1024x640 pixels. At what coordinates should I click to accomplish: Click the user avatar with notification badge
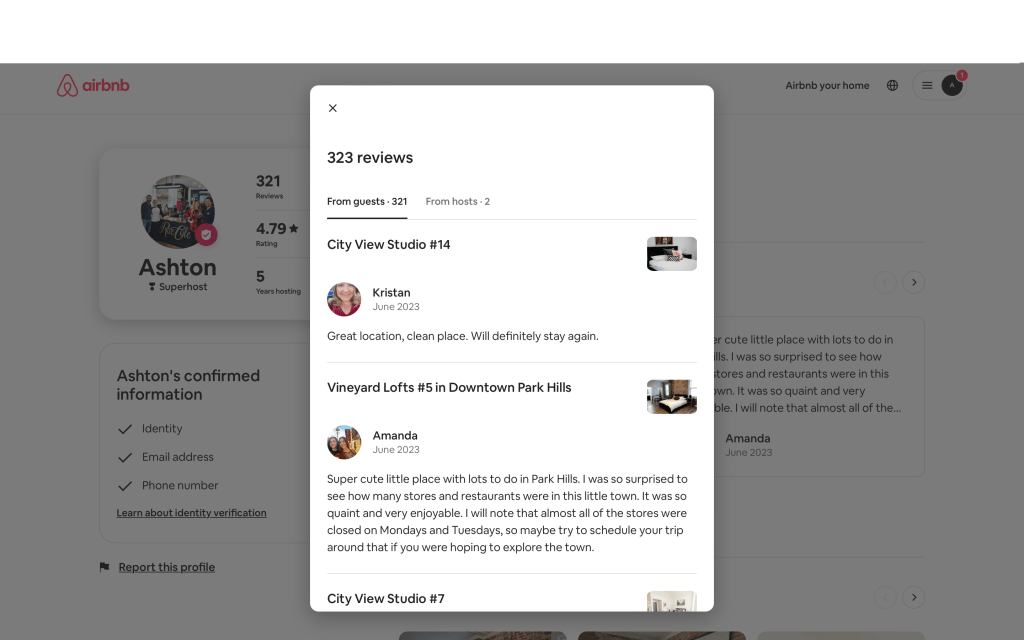[952, 86]
